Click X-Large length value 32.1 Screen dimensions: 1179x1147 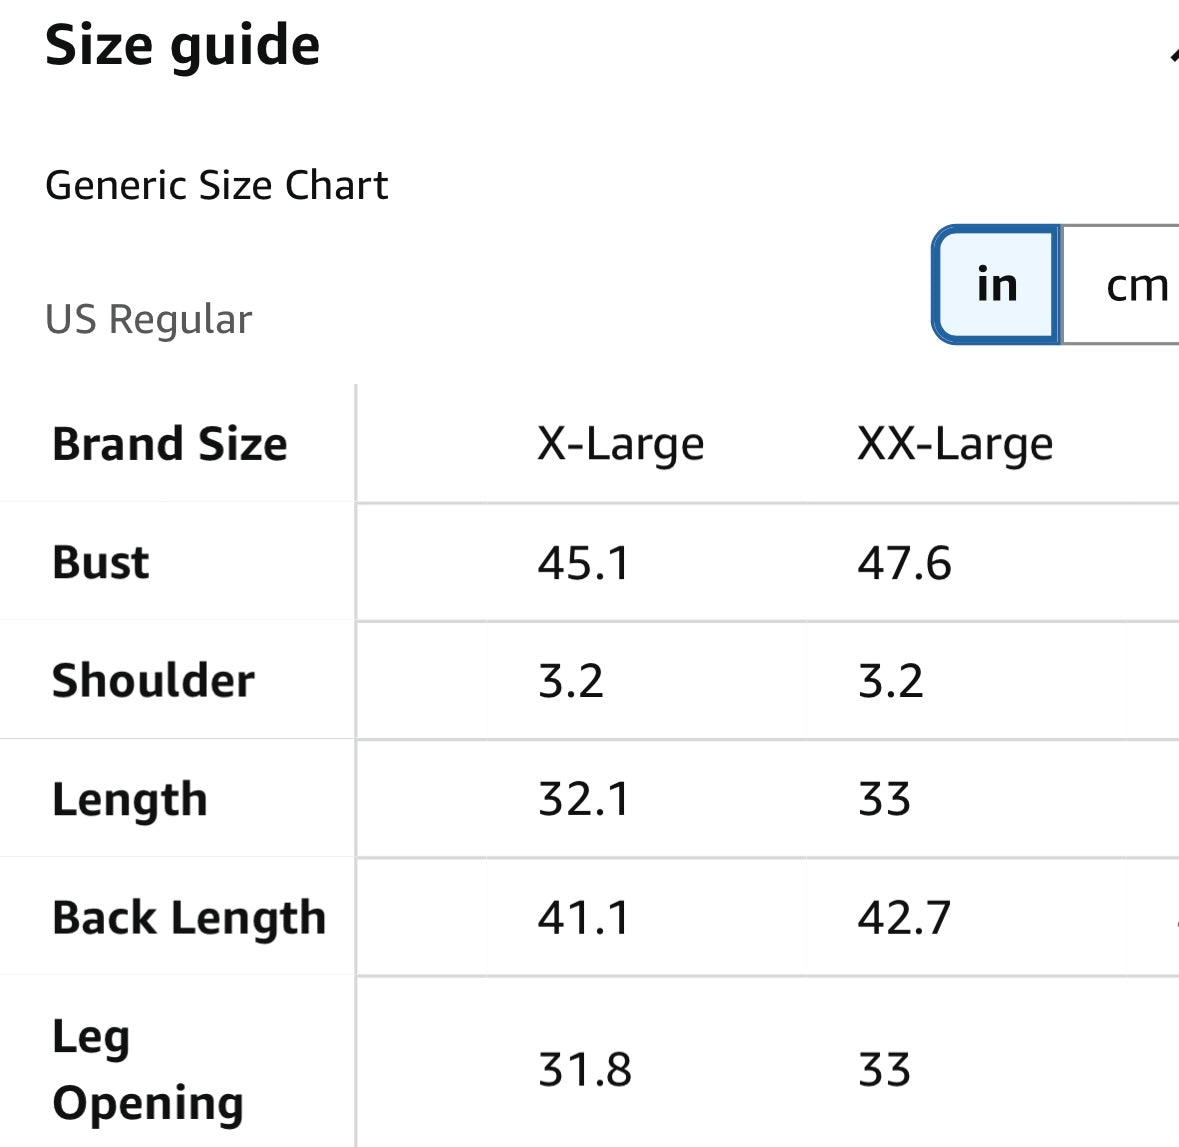(x=584, y=799)
